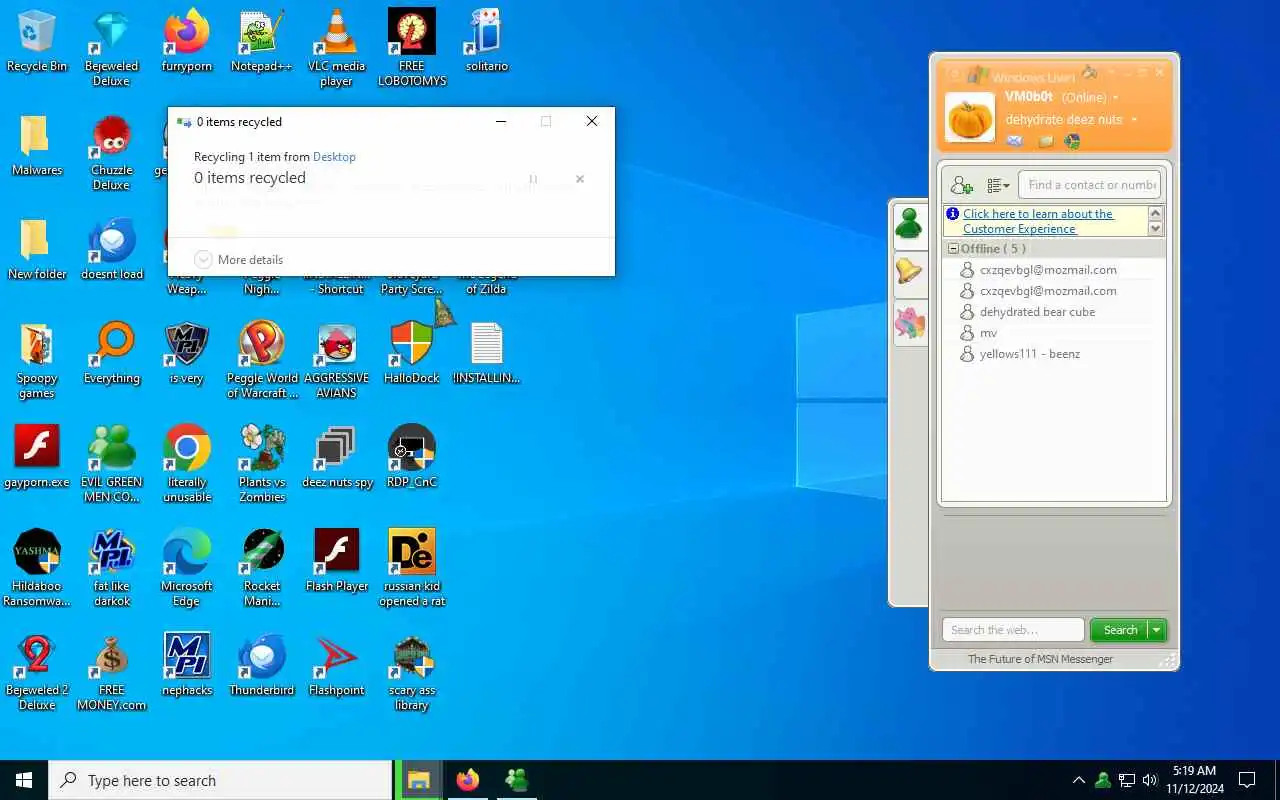1280x800 pixels.
Task: Select the Plants vs Zombies desktop icon
Action: point(262,464)
